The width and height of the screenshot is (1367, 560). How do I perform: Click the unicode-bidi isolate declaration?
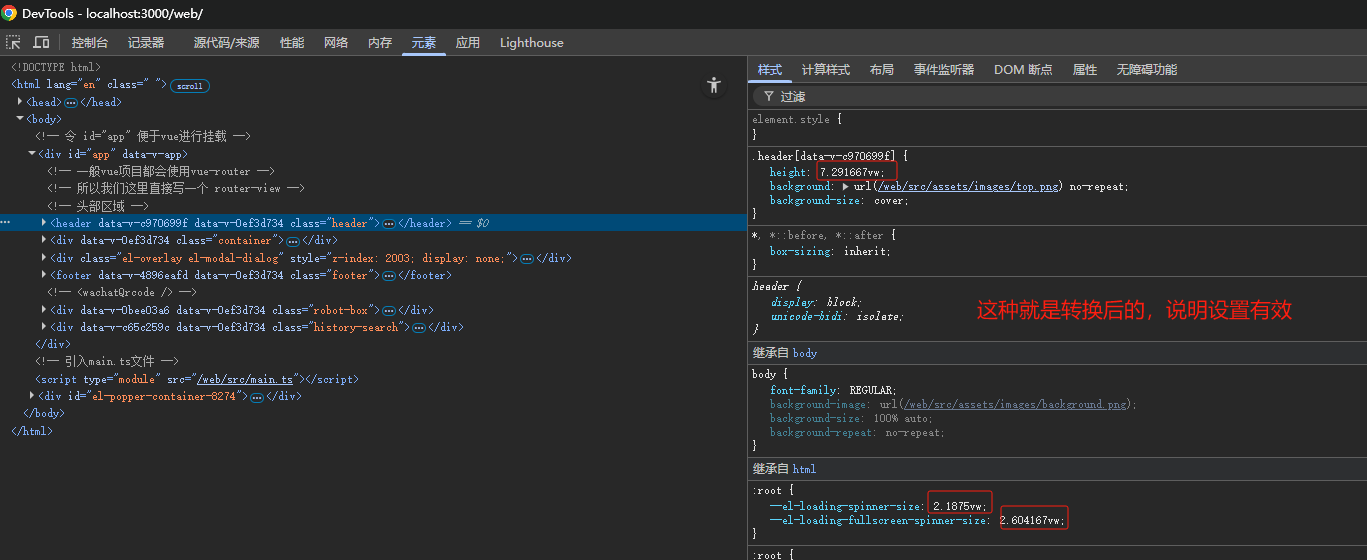click(836, 316)
